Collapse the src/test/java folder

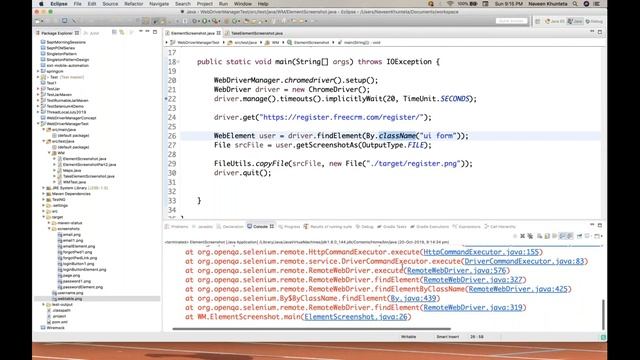coord(44,141)
